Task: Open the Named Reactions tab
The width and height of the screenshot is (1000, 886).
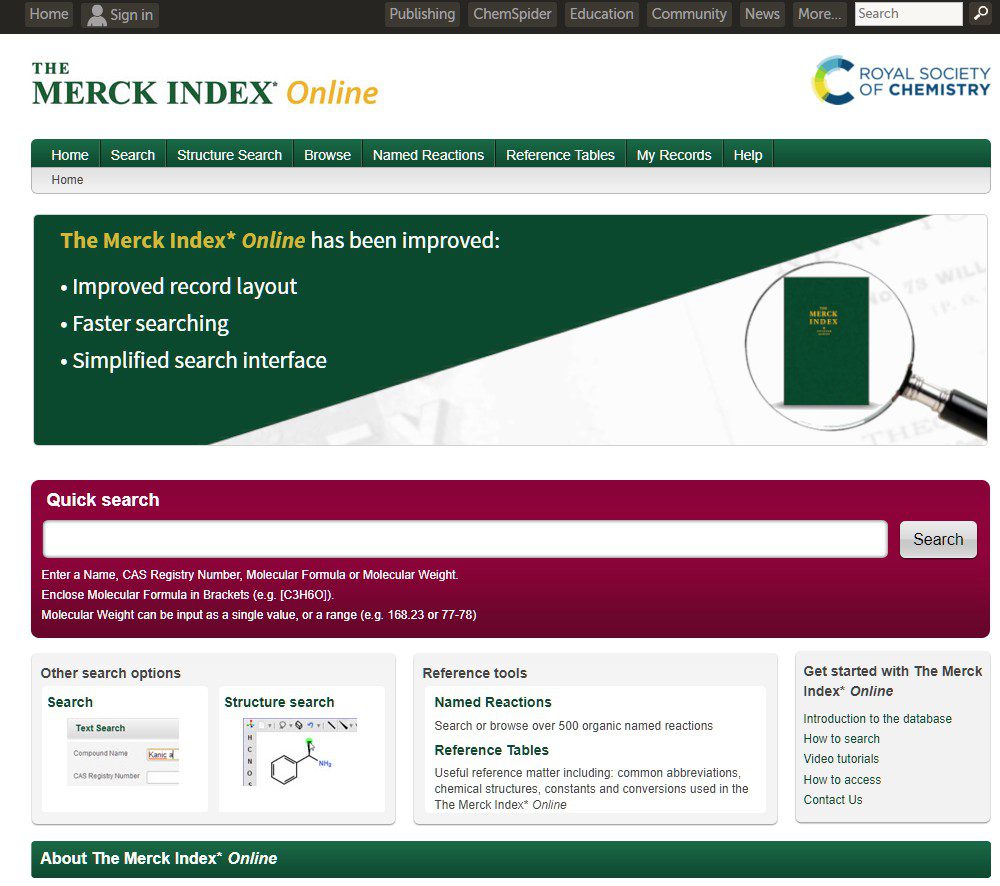Action: [x=427, y=154]
